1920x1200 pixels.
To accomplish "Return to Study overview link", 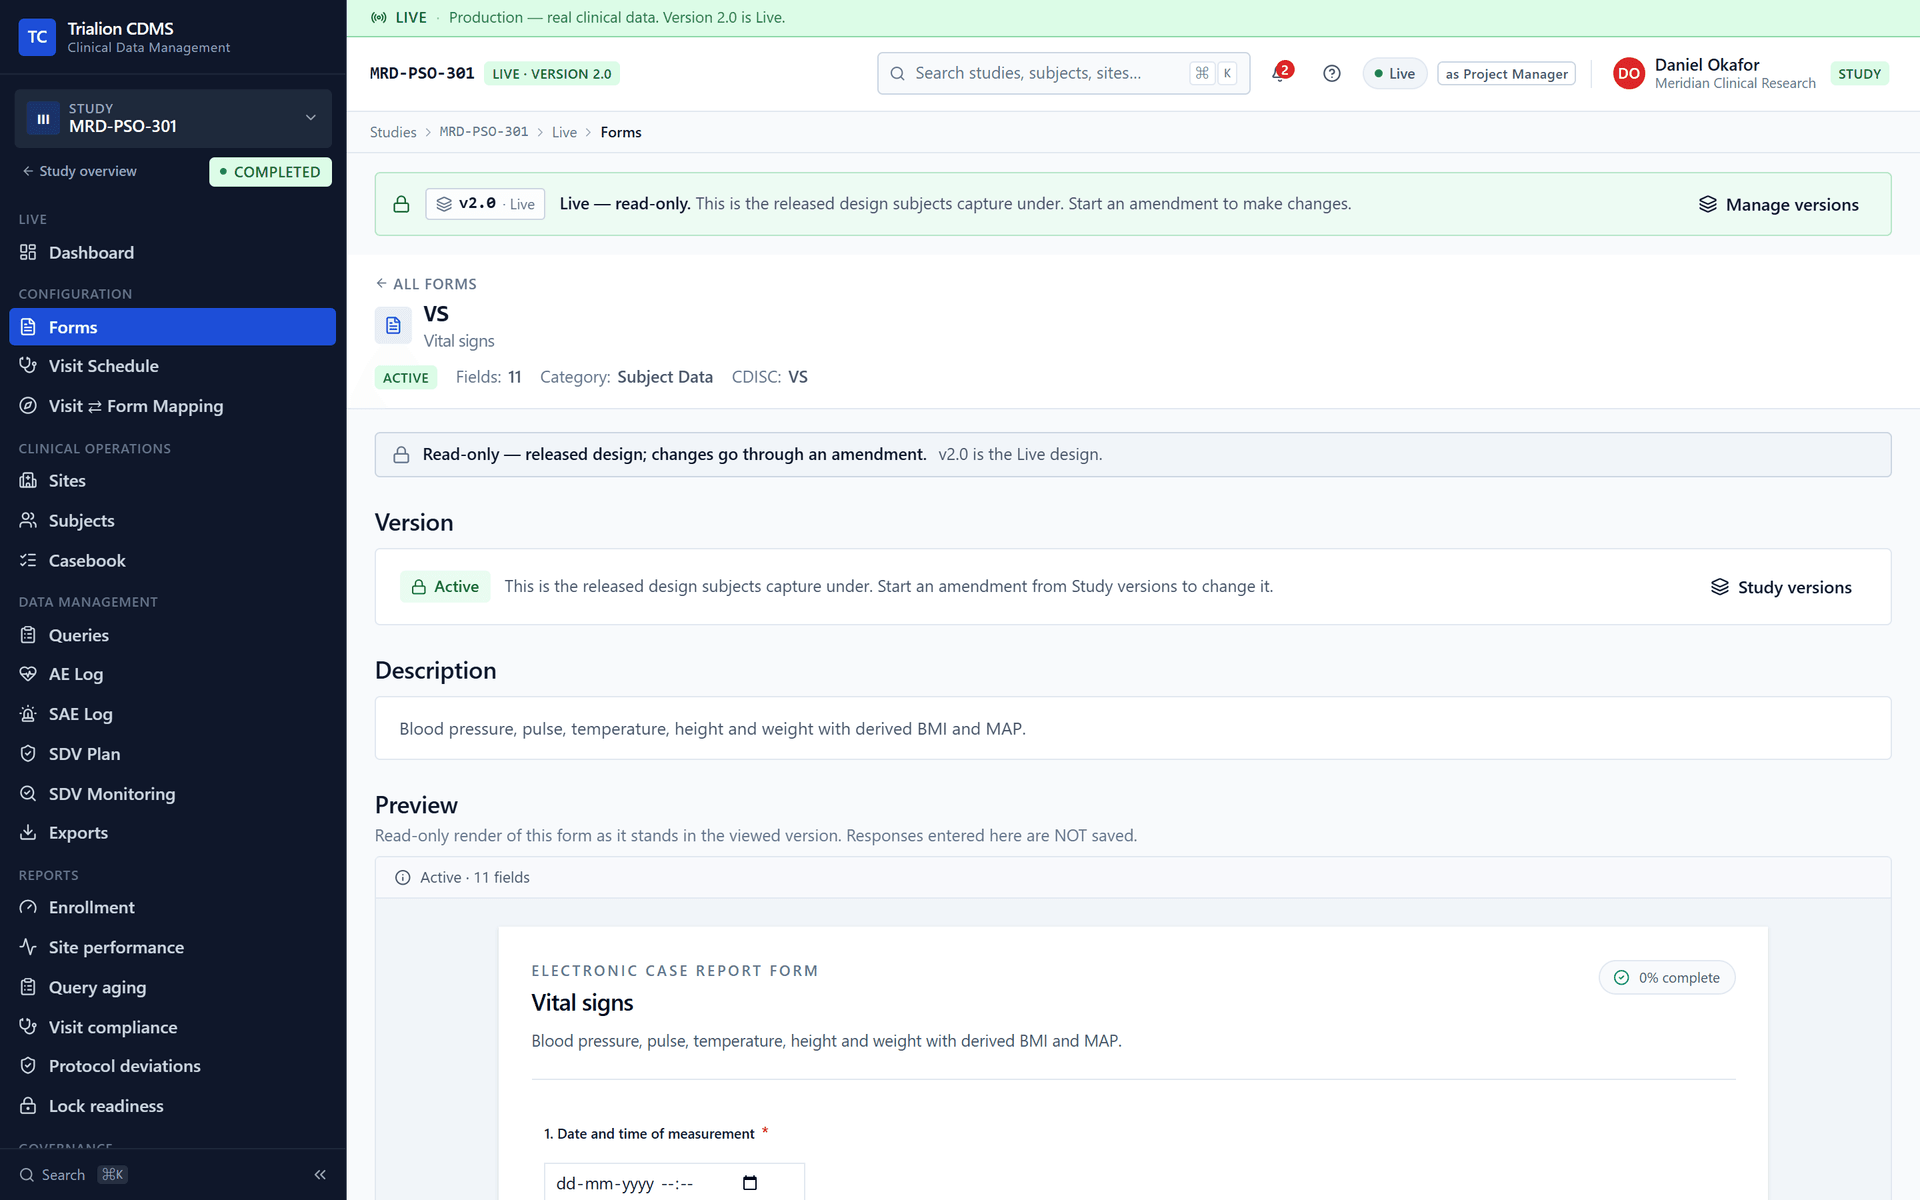I will (x=80, y=171).
